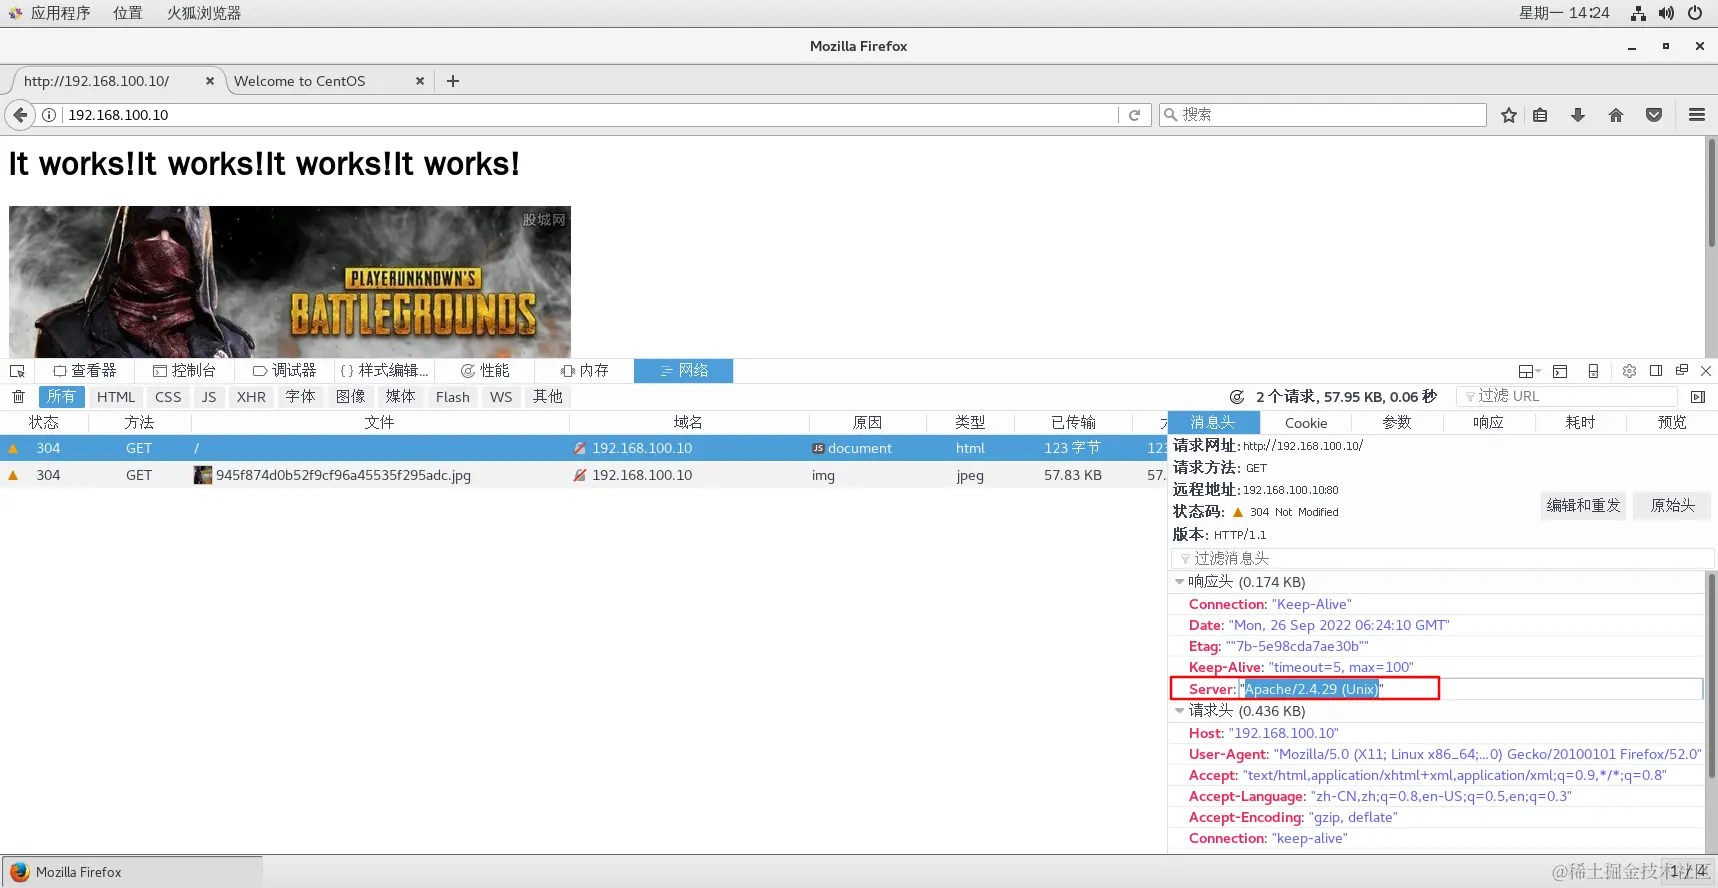Image resolution: width=1718 pixels, height=888 pixels.
Task: Open the volume control in system tray
Action: pyautogui.click(x=1666, y=13)
